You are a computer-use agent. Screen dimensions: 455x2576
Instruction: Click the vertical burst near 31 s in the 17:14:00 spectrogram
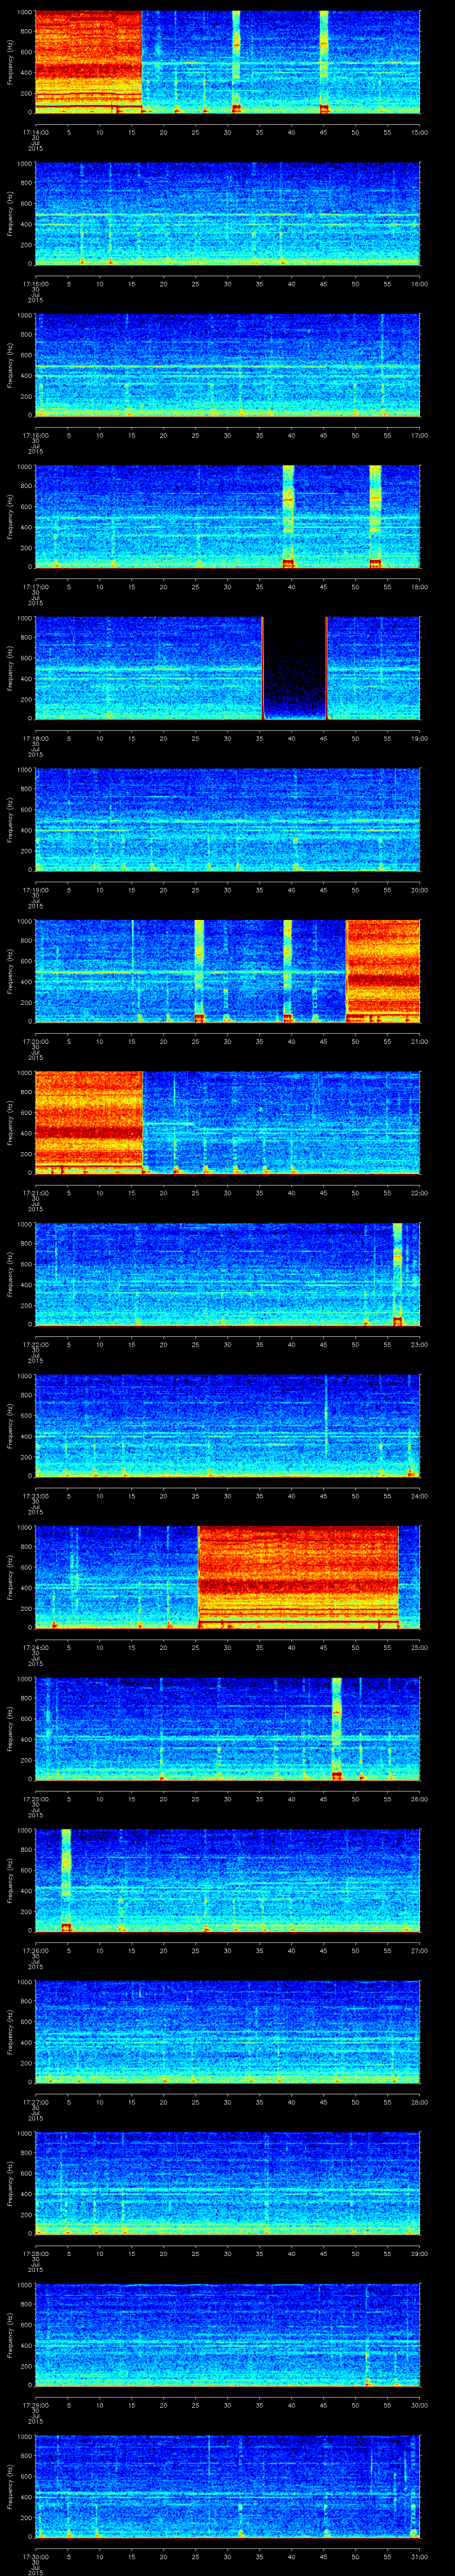[x=237, y=62]
